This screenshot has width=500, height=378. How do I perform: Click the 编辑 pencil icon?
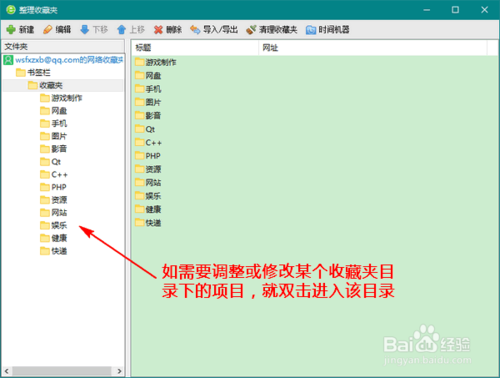point(48,30)
